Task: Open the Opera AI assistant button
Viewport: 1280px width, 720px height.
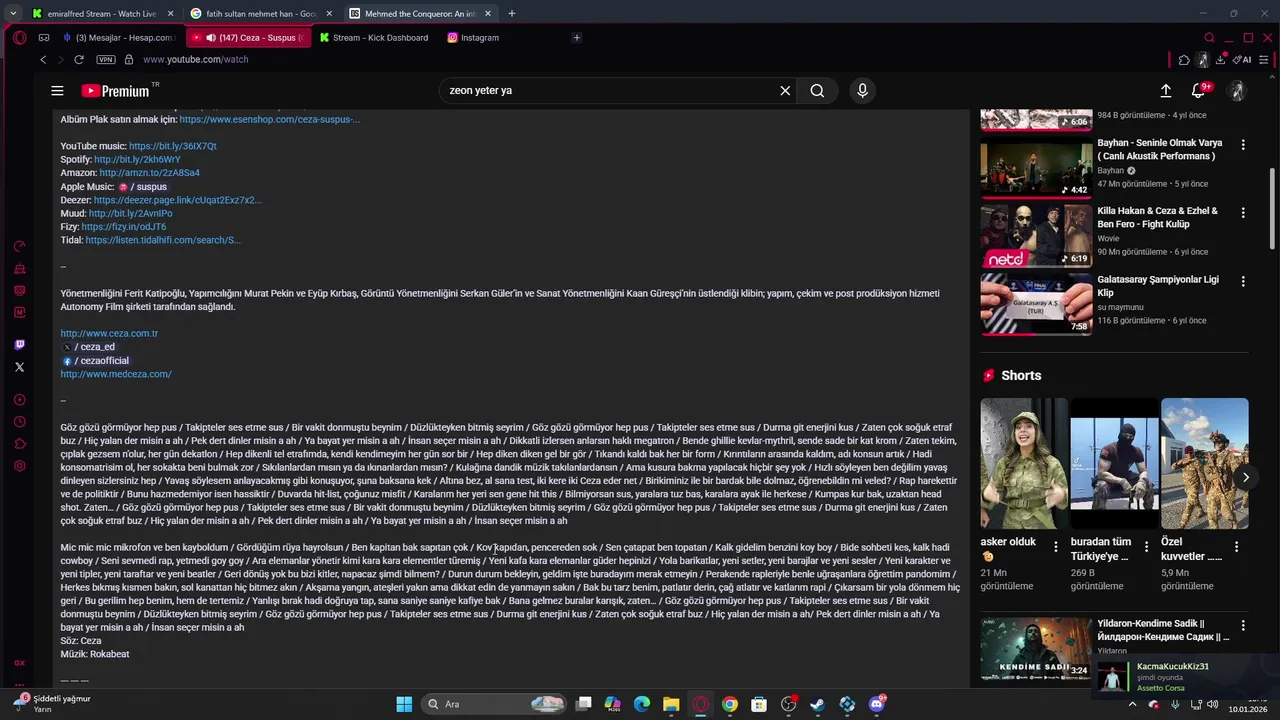Action: pyautogui.click(x=1241, y=60)
